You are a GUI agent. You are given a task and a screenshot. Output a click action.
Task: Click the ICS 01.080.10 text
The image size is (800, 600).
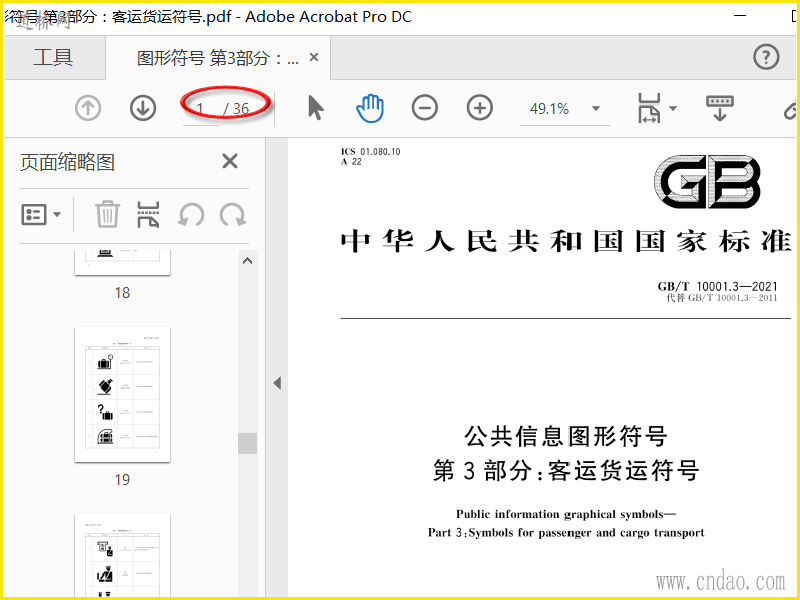pyautogui.click(x=370, y=152)
